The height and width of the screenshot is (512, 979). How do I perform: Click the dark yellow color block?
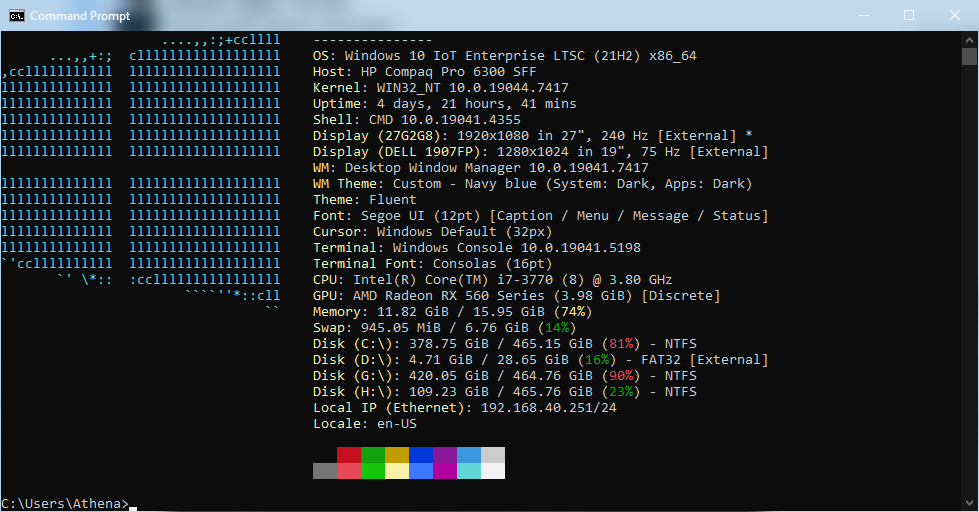pyautogui.click(x=396, y=455)
